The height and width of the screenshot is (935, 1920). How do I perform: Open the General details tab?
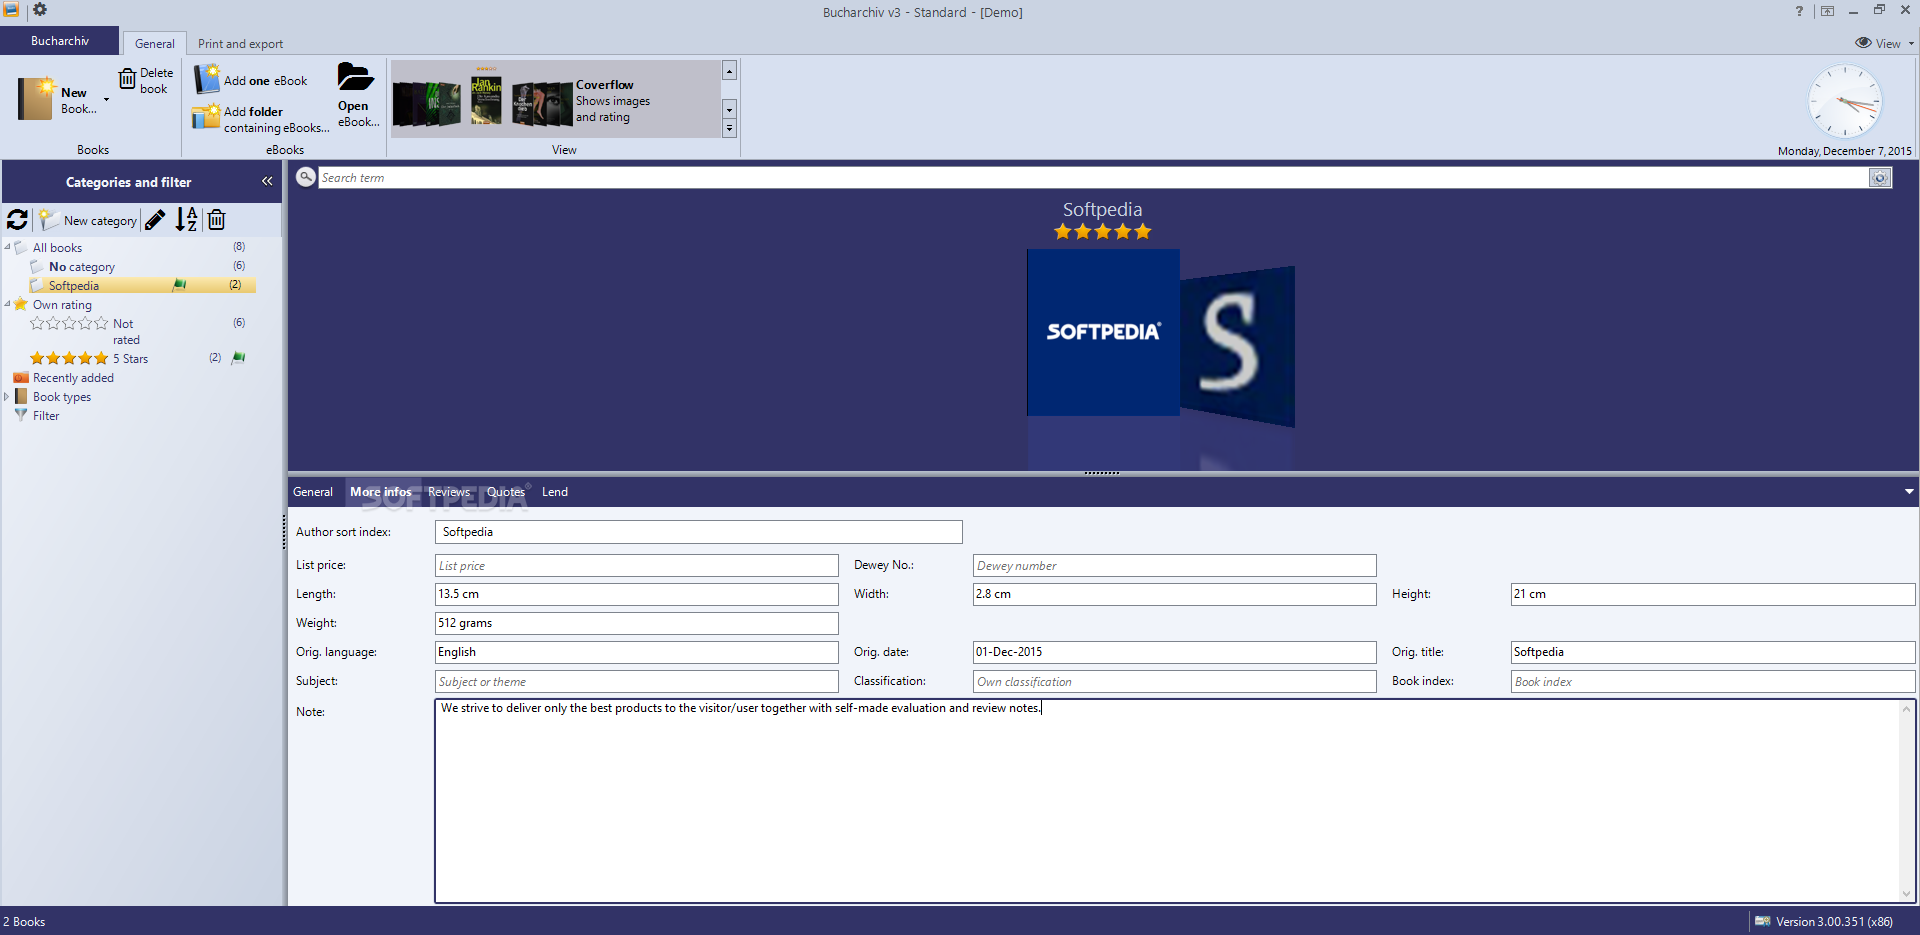coord(313,492)
